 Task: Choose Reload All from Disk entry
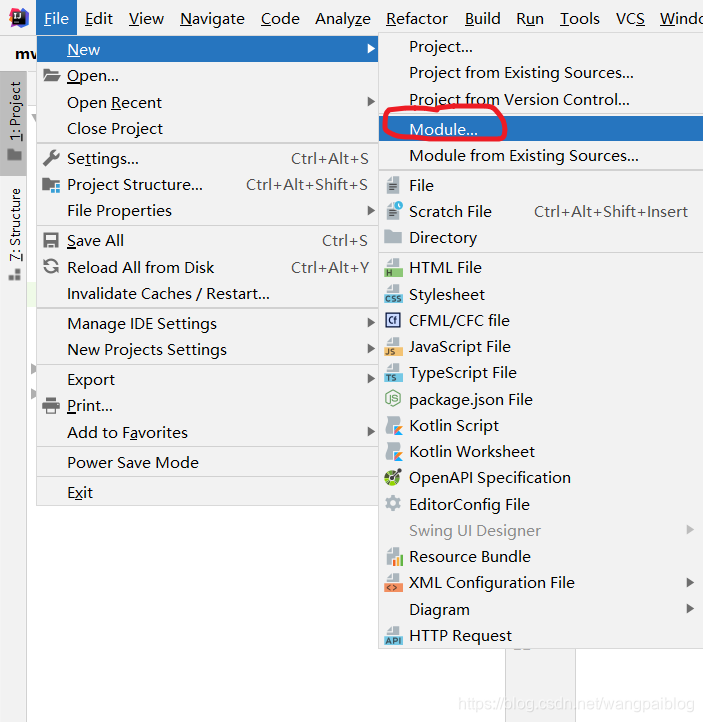point(207,267)
